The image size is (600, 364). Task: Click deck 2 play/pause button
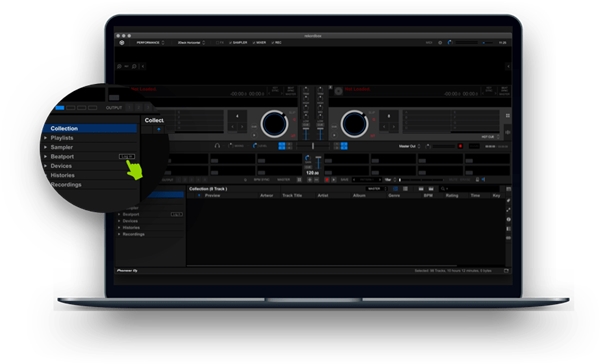334,135
